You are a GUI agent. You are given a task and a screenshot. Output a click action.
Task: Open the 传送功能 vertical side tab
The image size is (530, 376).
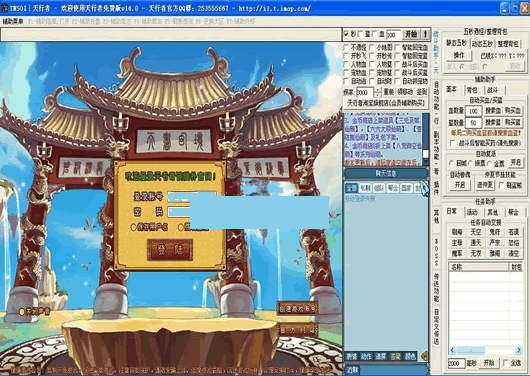click(x=436, y=288)
